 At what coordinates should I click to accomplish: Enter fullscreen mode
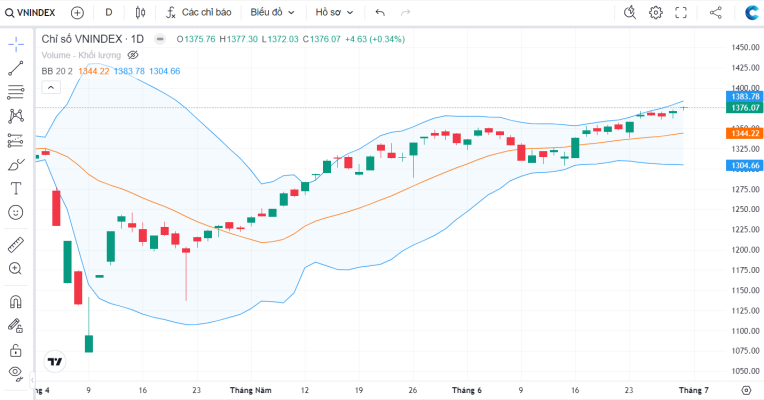tap(681, 13)
